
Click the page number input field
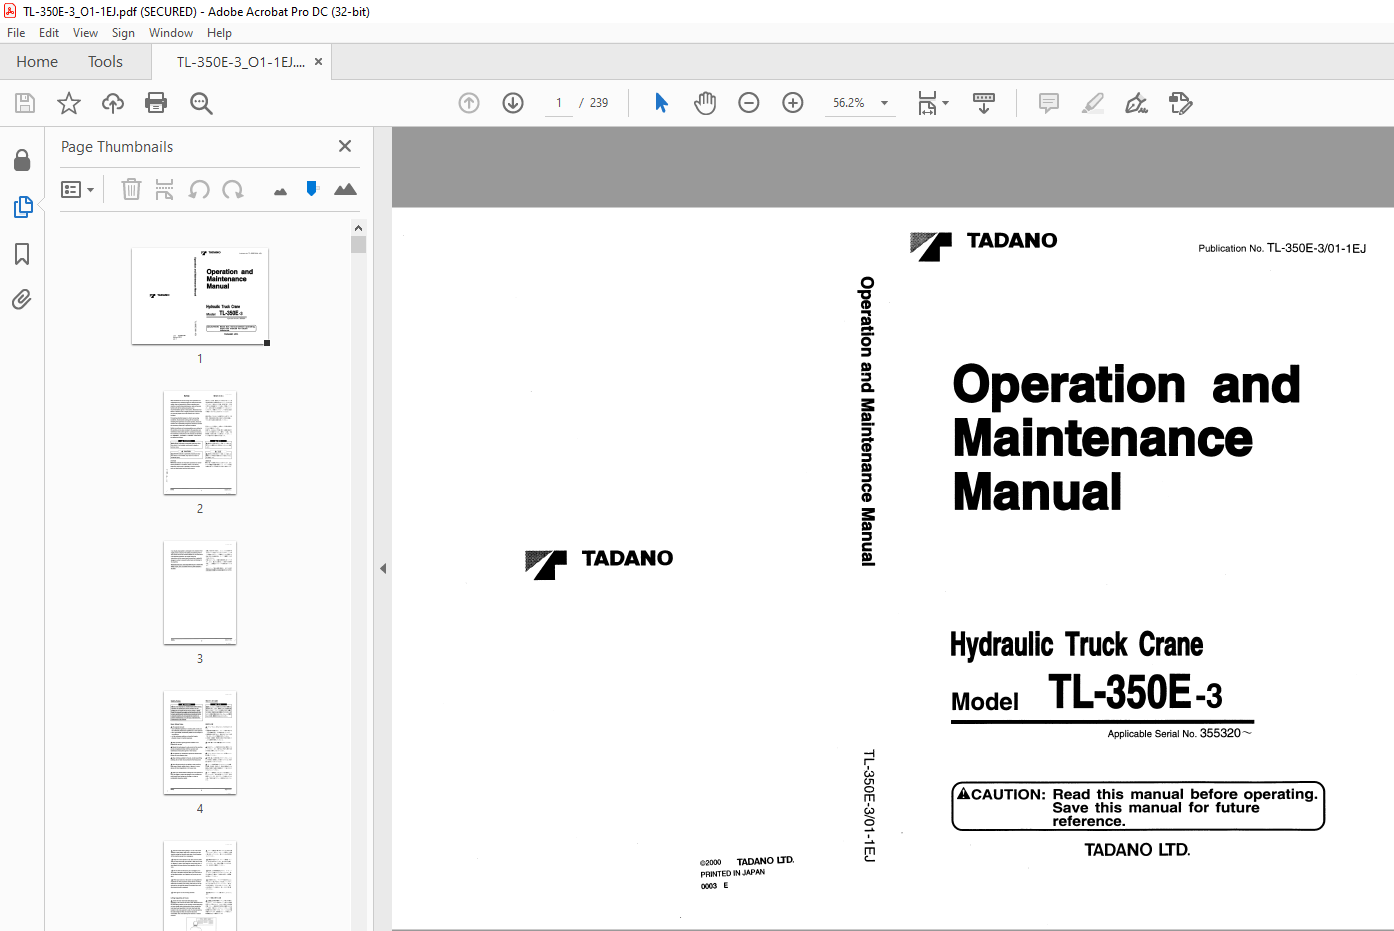click(559, 103)
